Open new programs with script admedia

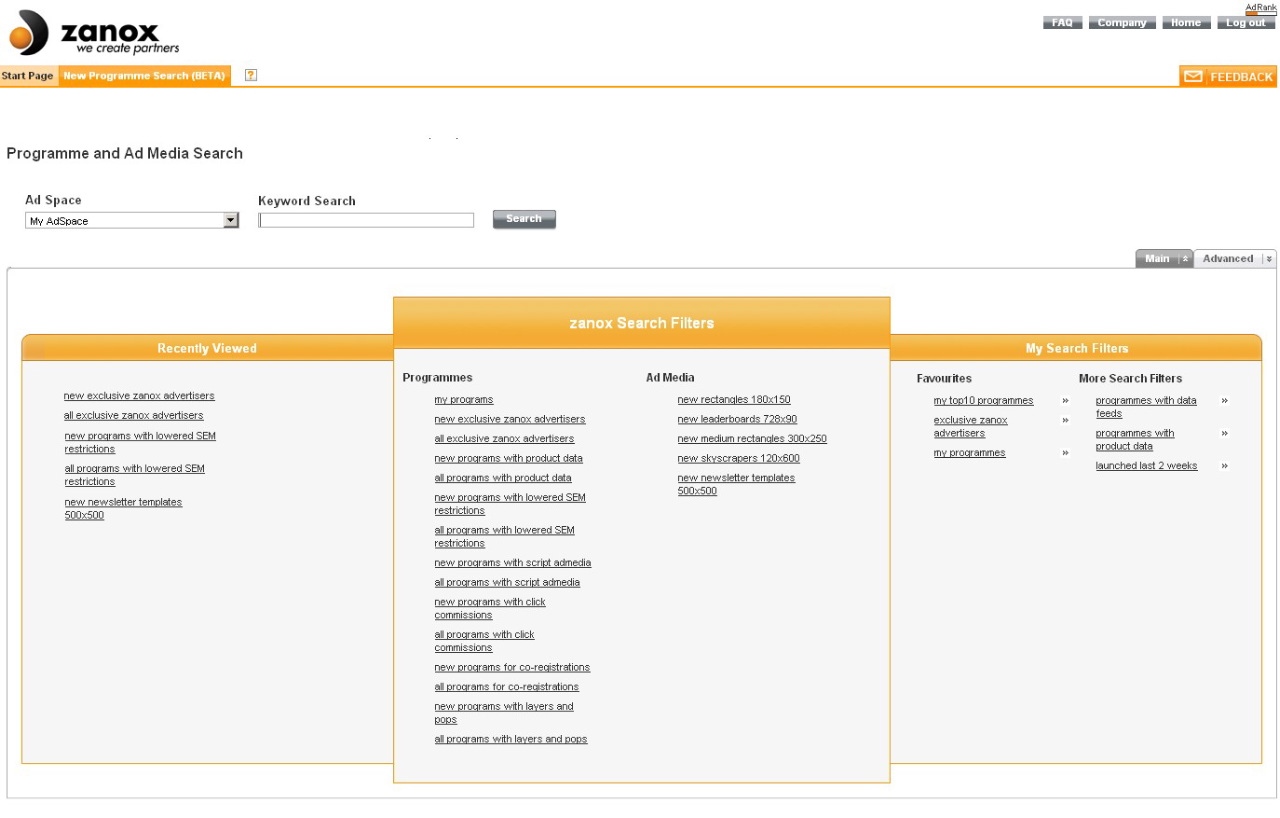click(x=512, y=563)
